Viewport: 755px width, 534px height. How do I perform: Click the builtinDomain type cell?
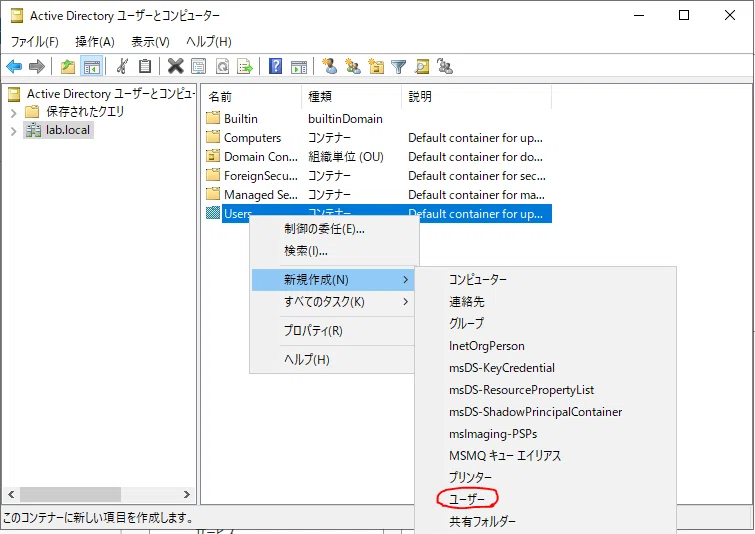(x=345, y=118)
